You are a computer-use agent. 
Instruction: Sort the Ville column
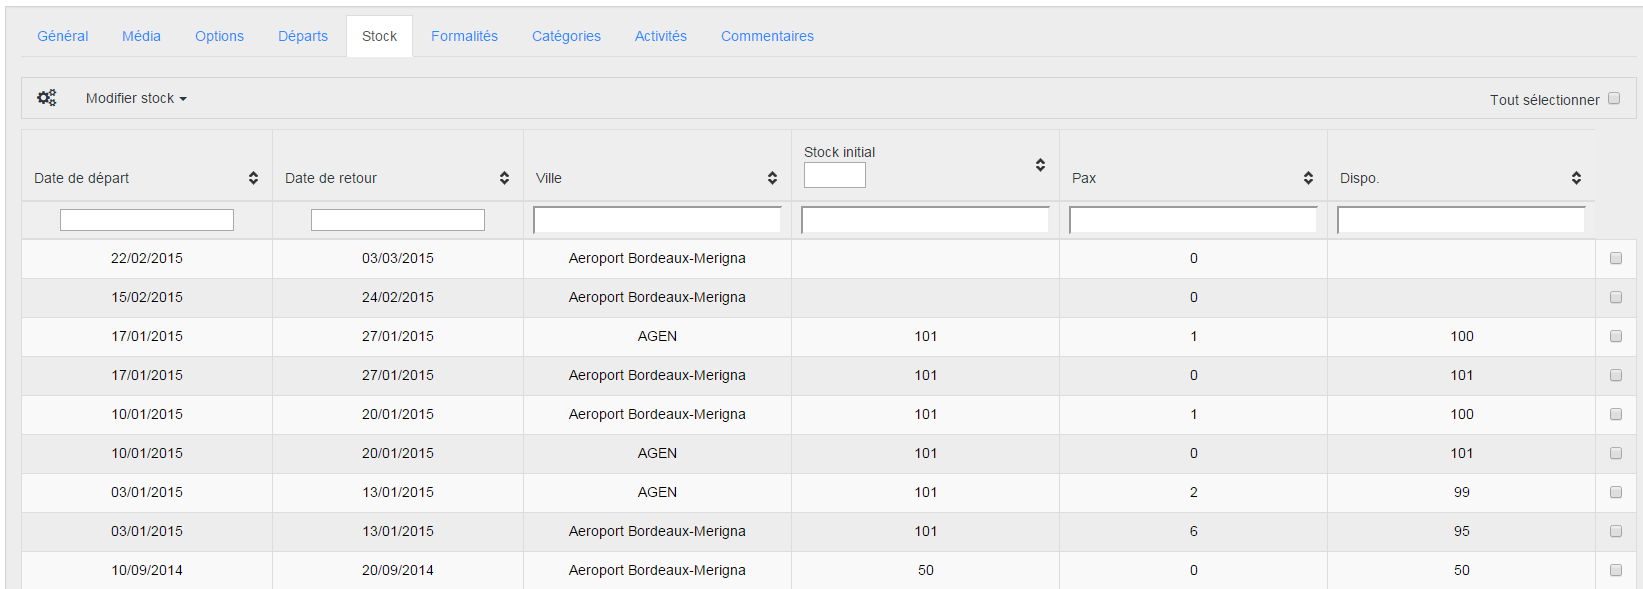(x=772, y=178)
